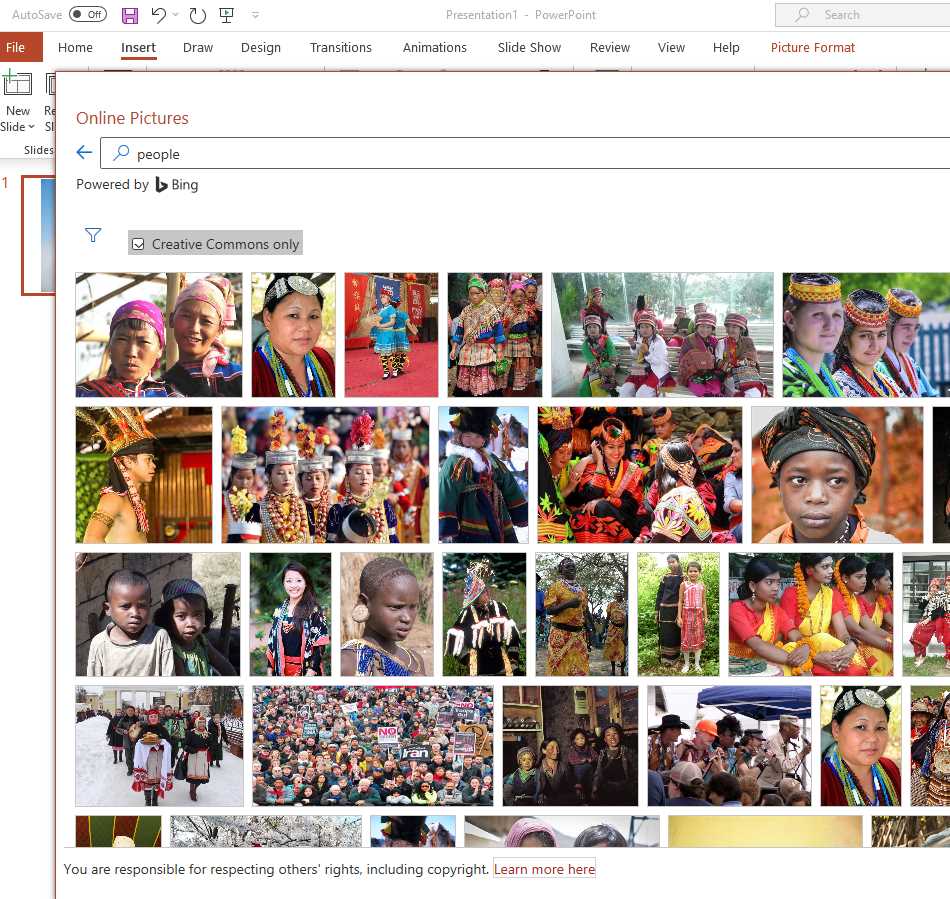Save the presentation using the Save icon
This screenshot has height=899, width=950.
pos(129,14)
